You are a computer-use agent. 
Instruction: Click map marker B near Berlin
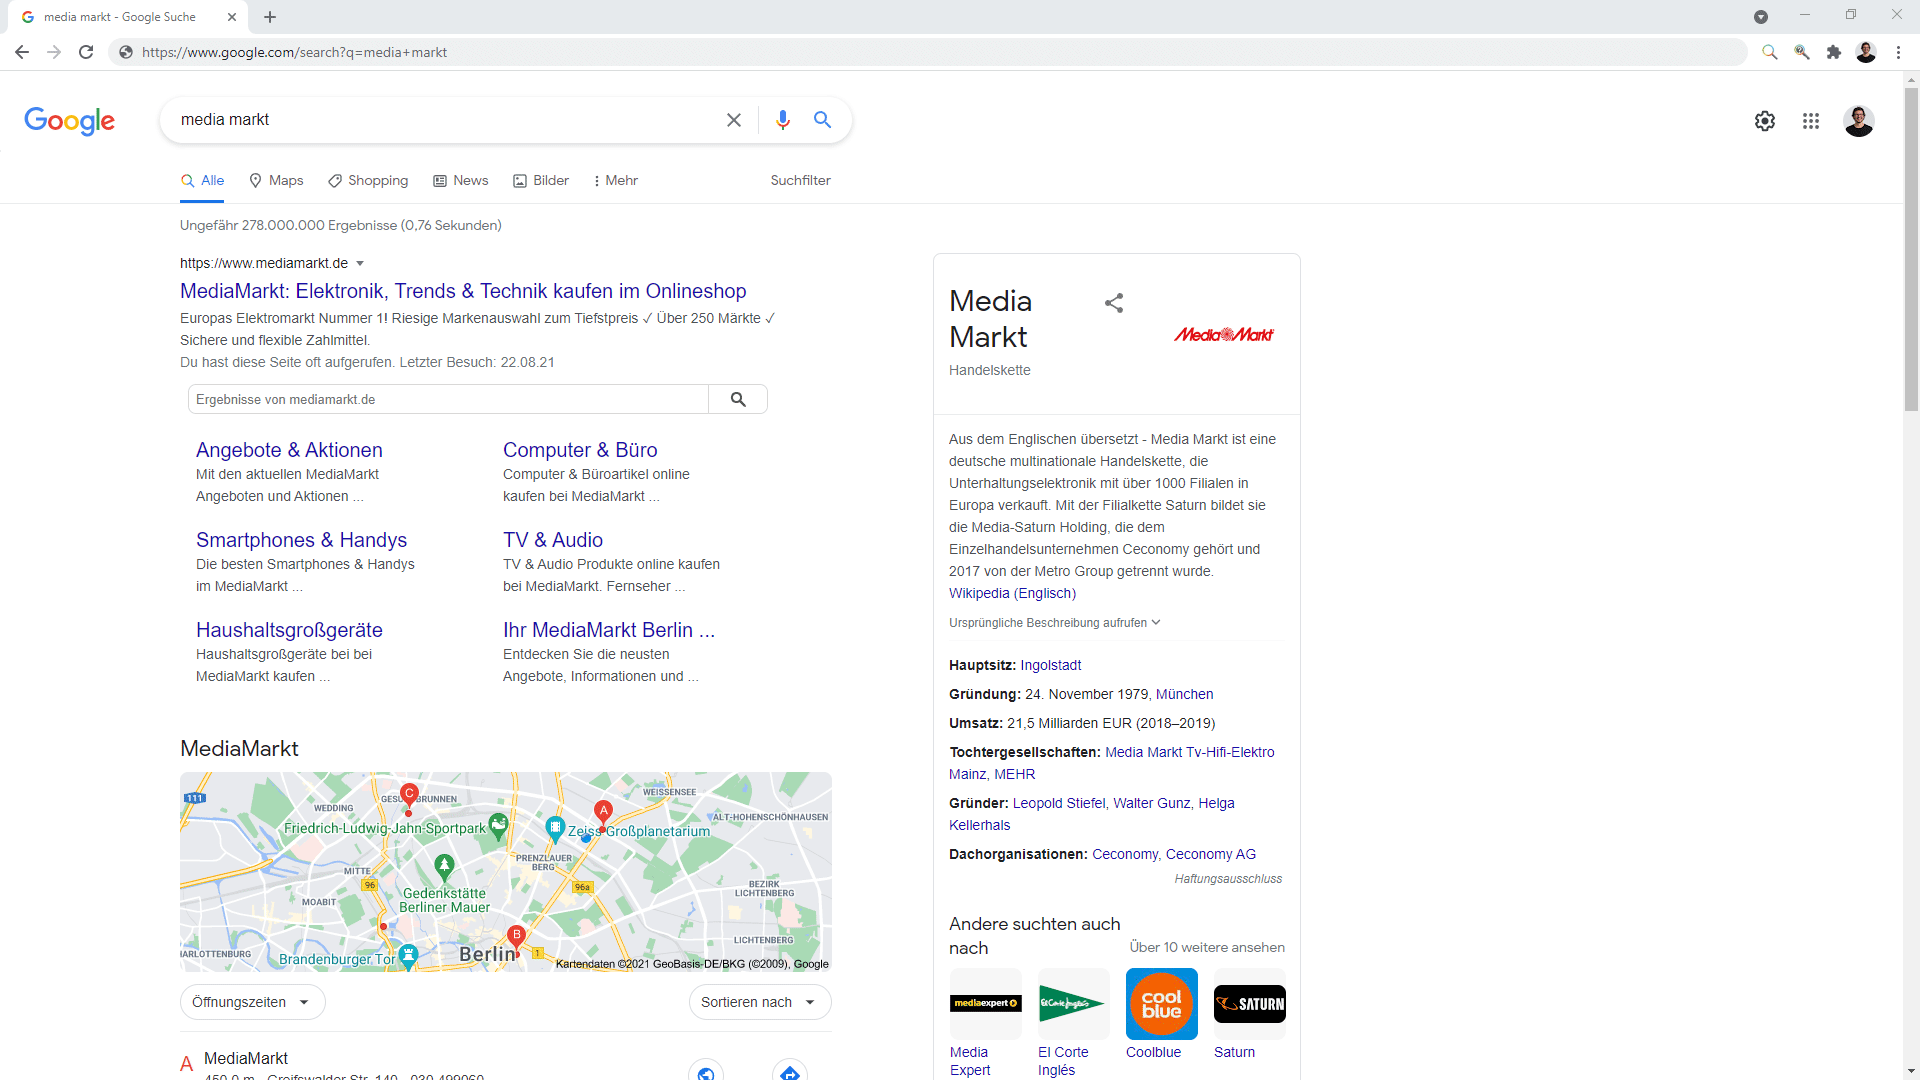[x=516, y=938]
